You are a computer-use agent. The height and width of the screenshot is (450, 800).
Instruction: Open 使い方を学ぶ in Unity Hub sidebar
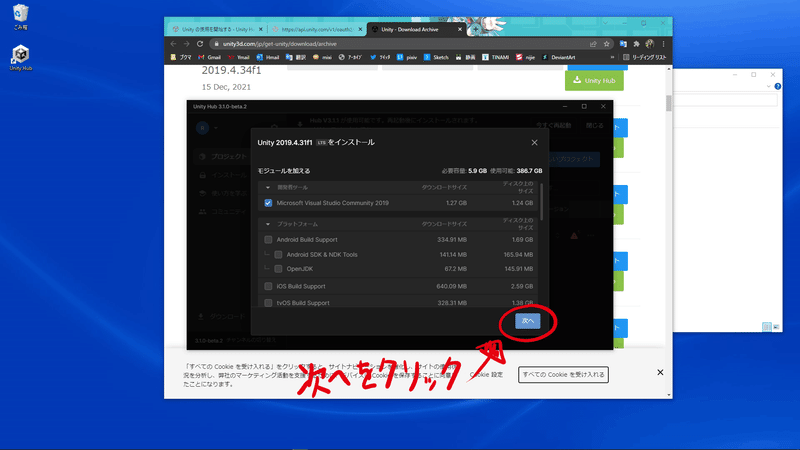point(223,193)
